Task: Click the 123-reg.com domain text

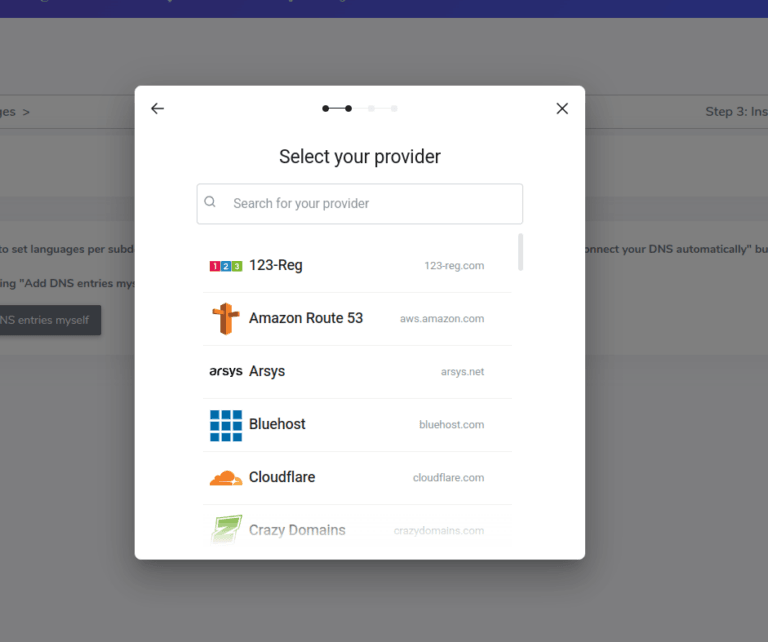Action: 454,265
